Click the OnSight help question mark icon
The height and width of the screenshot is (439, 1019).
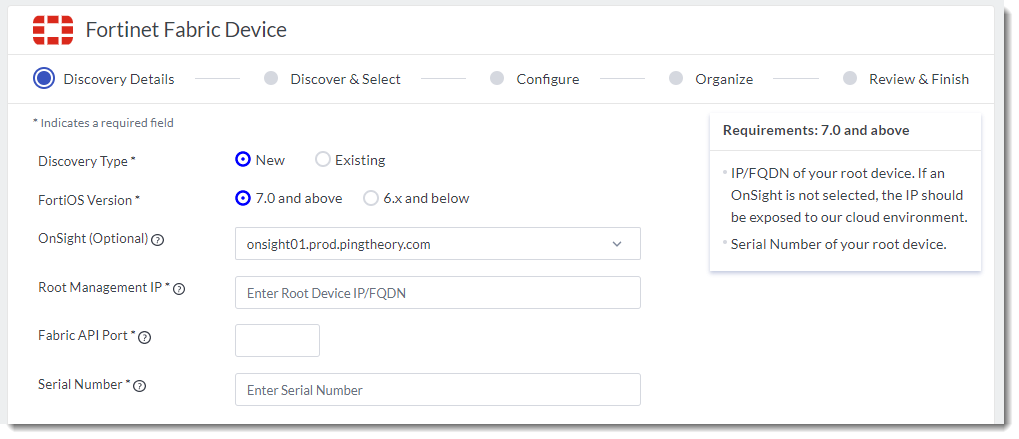pyautogui.click(x=158, y=240)
